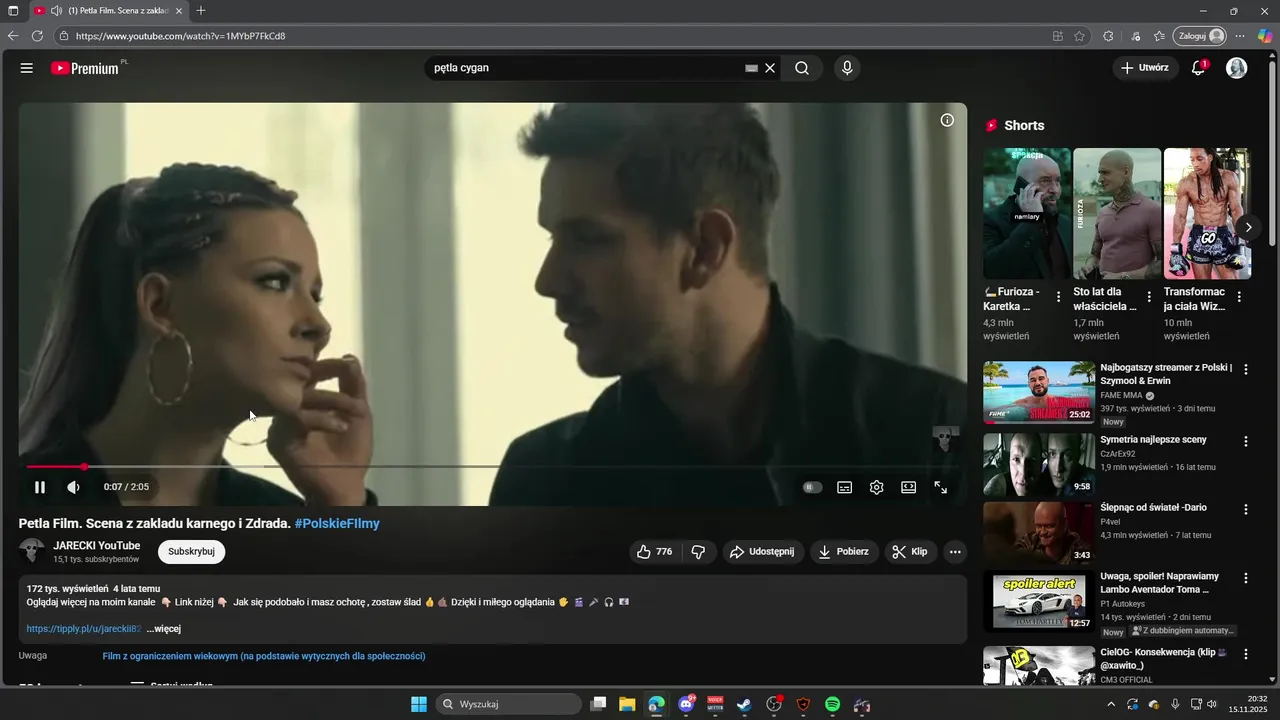Viewport: 1280px width, 720px height.
Task: Open a new browser tab
Action: pyautogui.click(x=201, y=10)
